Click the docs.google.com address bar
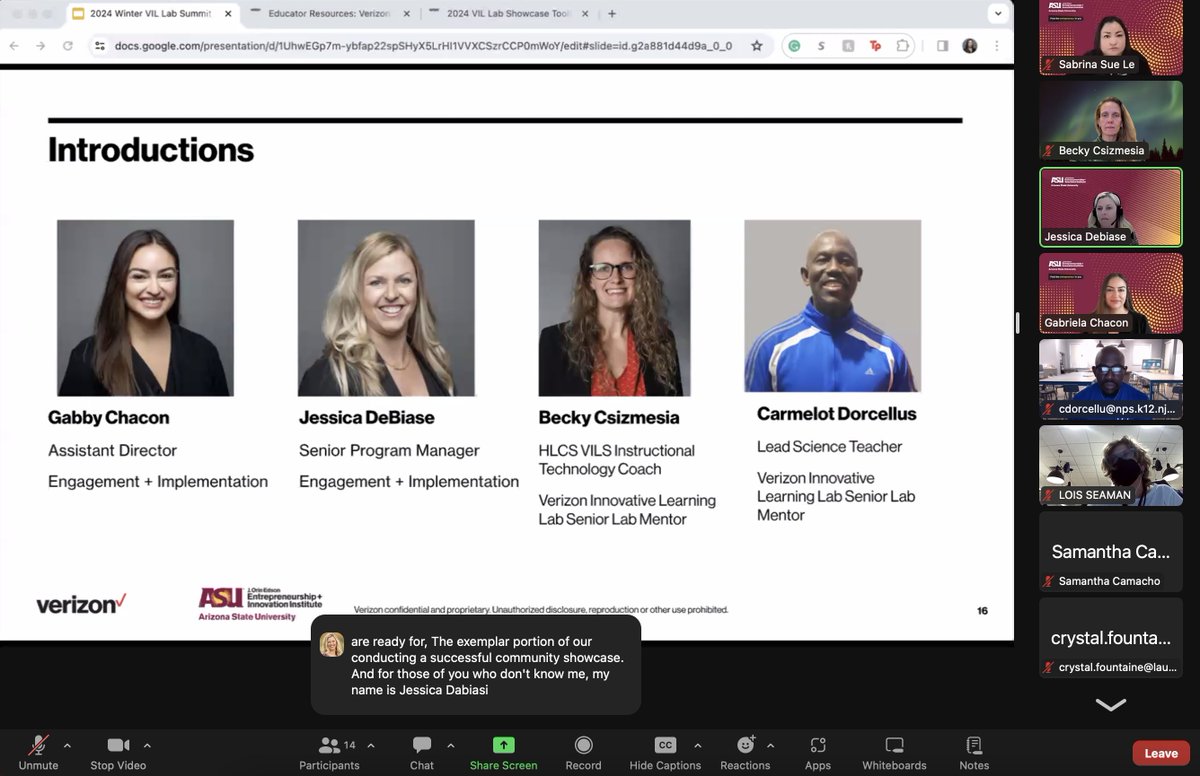Image resolution: width=1200 pixels, height=776 pixels. 430,46
